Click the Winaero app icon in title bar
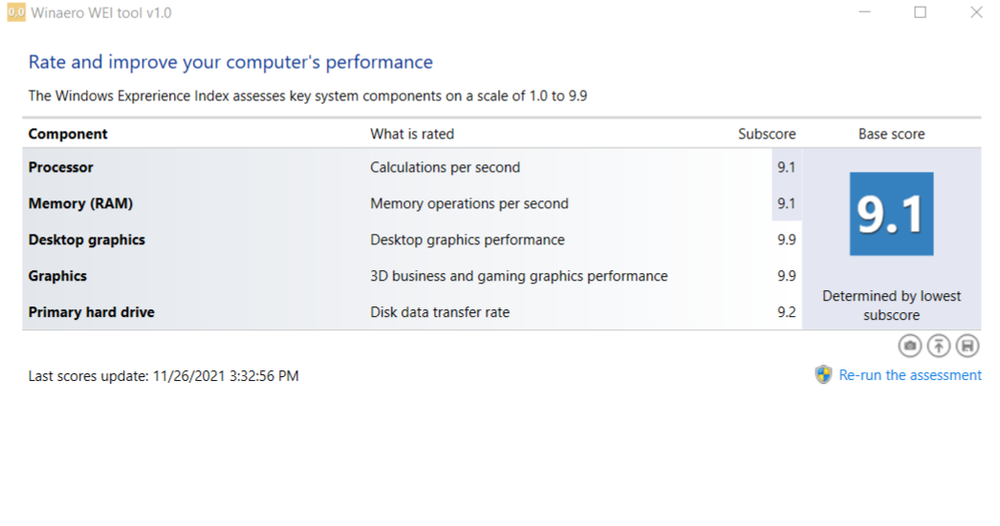 point(16,13)
